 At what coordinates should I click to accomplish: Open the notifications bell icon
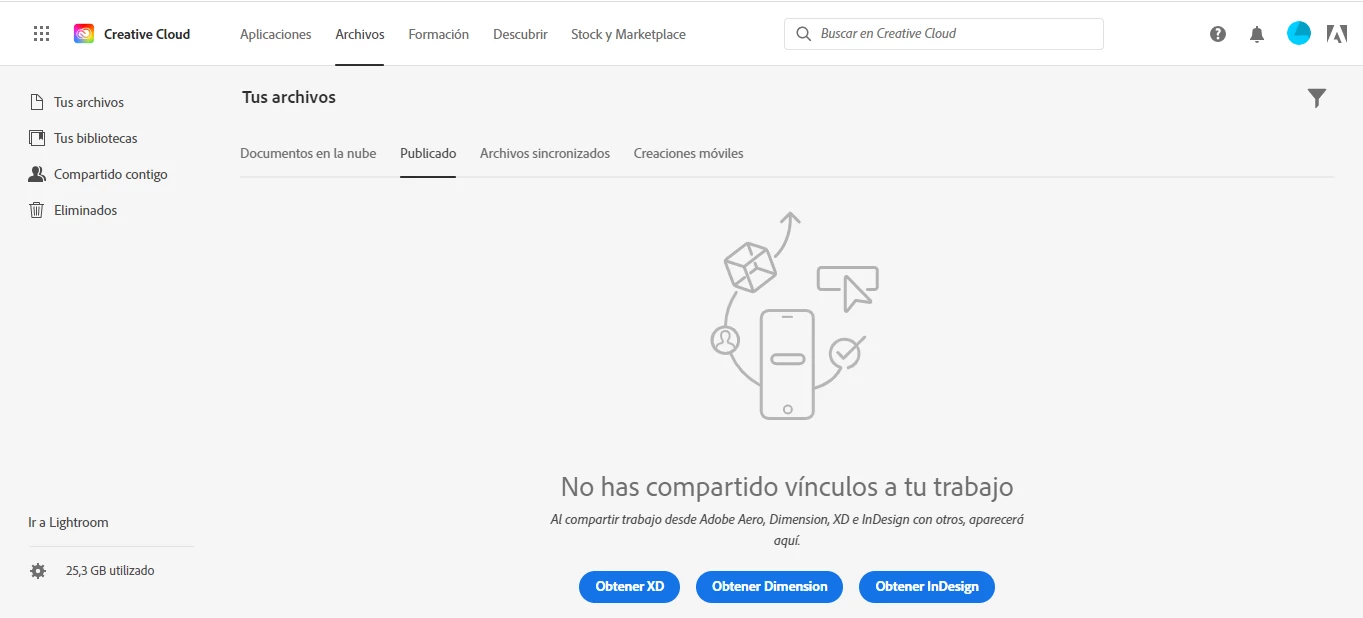click(x=1257, y=34)
